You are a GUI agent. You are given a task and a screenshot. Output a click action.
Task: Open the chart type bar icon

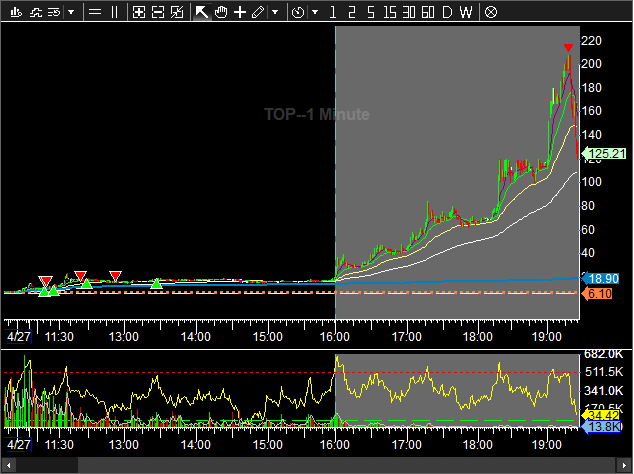pos(16,13)
